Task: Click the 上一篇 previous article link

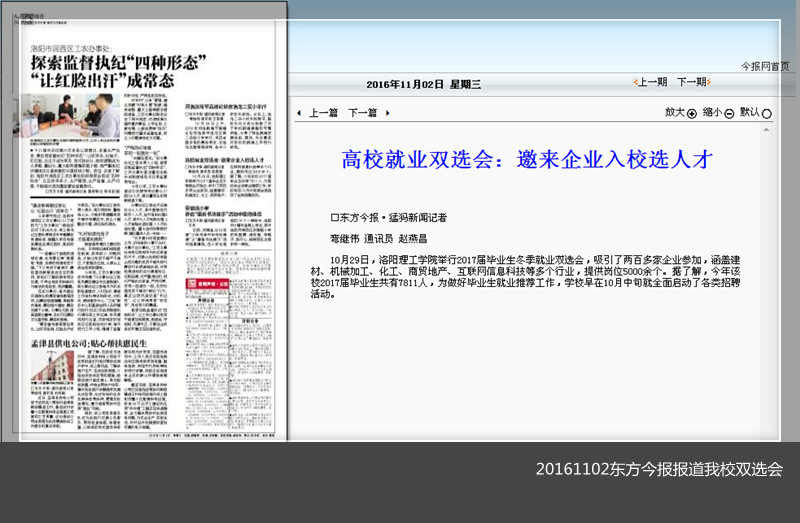Action: [x=323, y=113]
